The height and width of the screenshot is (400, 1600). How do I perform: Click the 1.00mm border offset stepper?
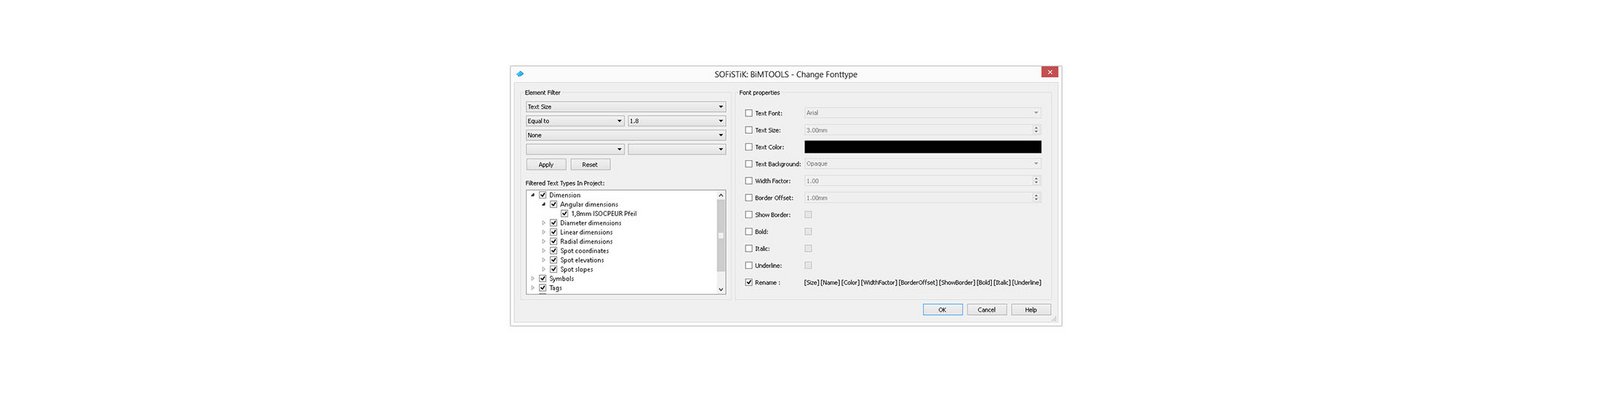coord(1036,198)
